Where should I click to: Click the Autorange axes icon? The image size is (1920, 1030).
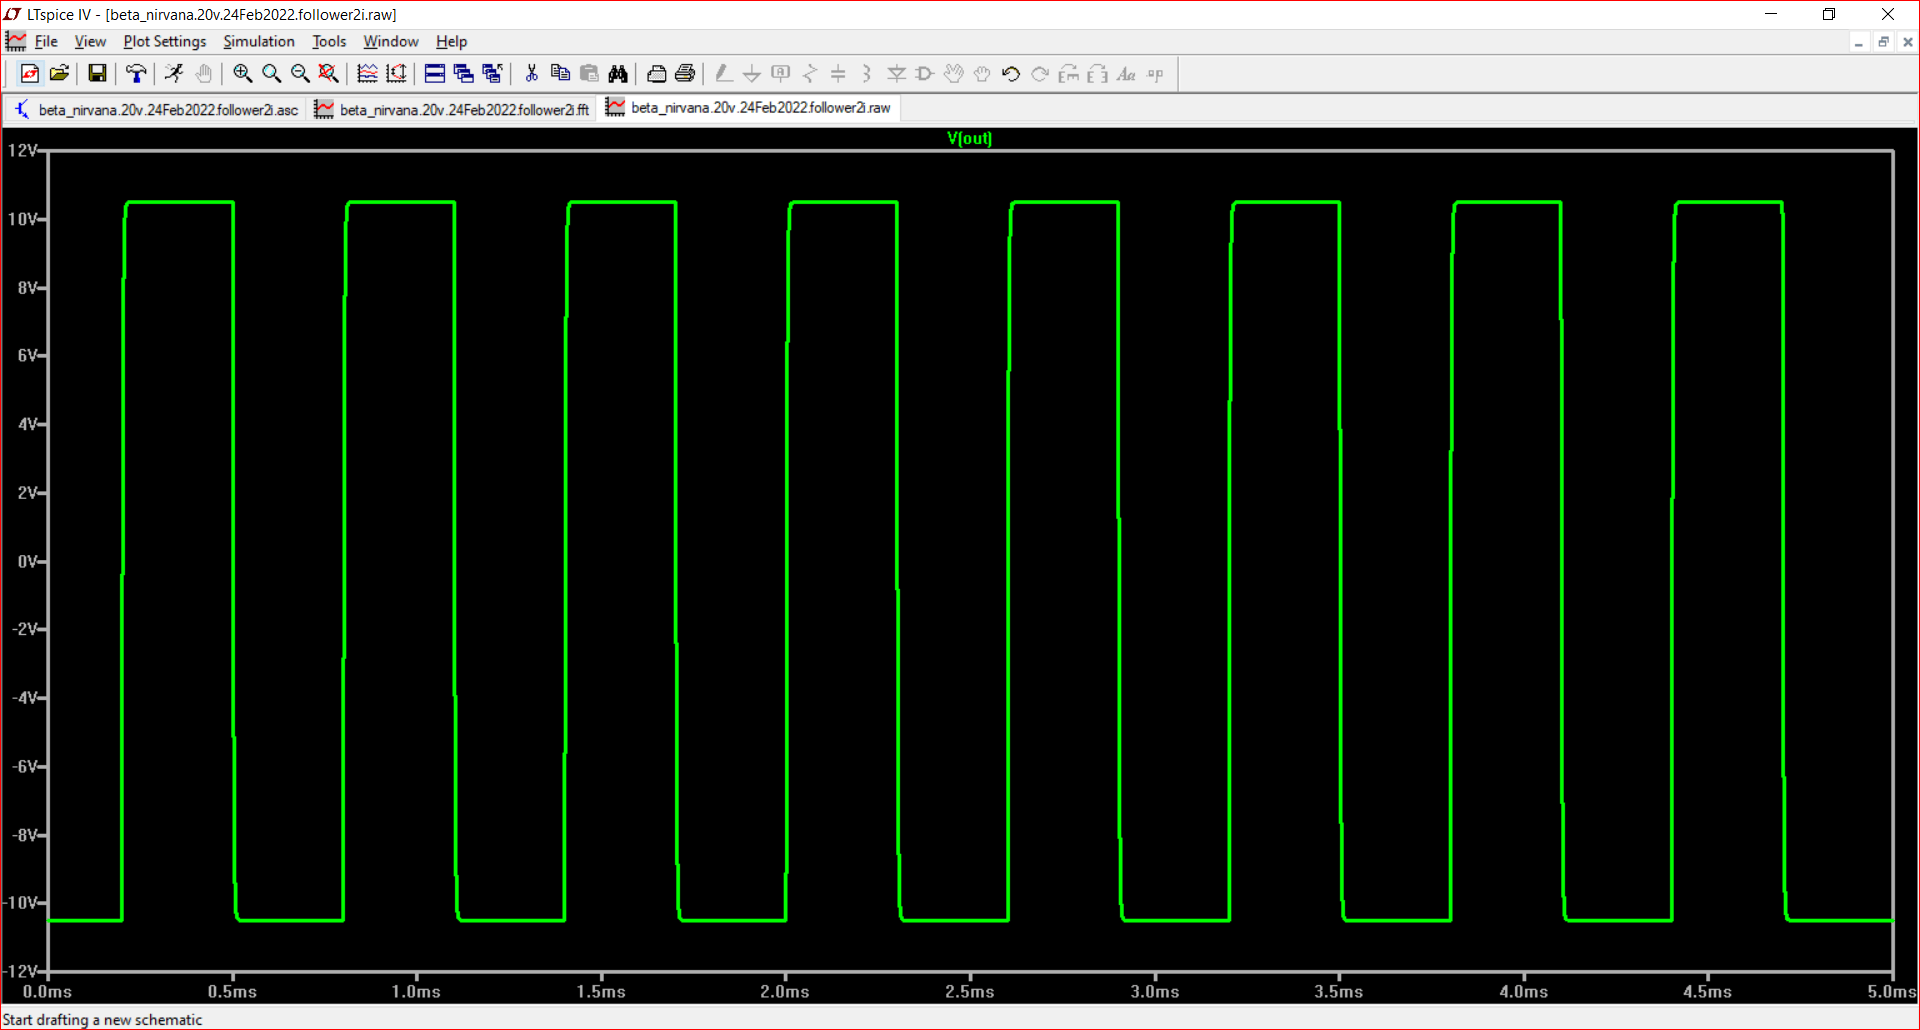pos(396,74)
